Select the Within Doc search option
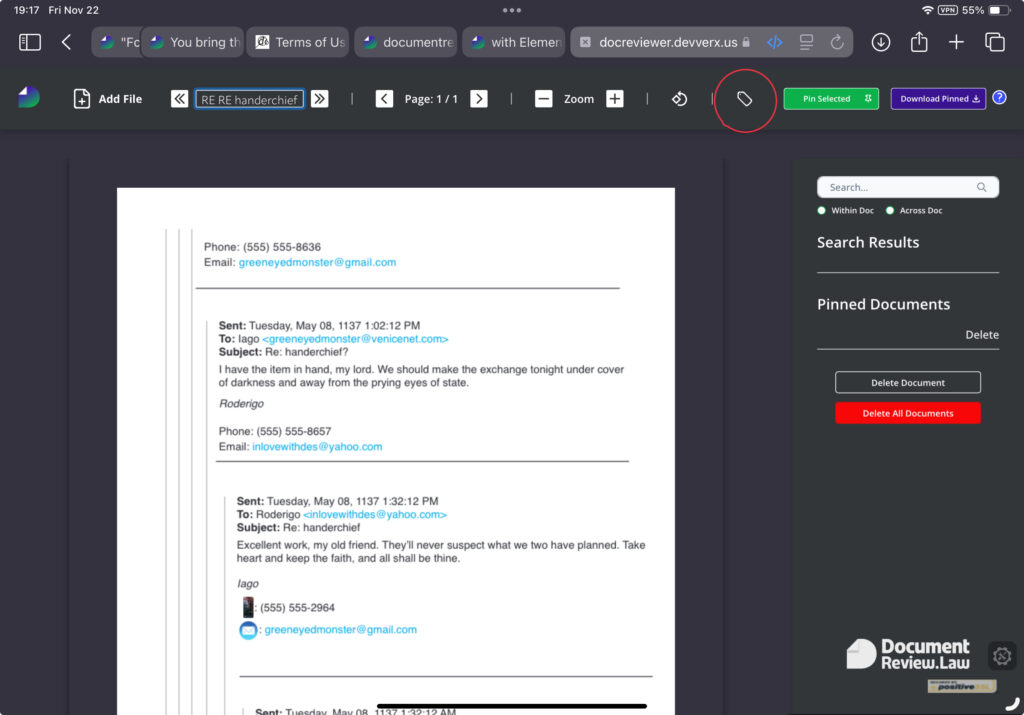 point(821,211)
